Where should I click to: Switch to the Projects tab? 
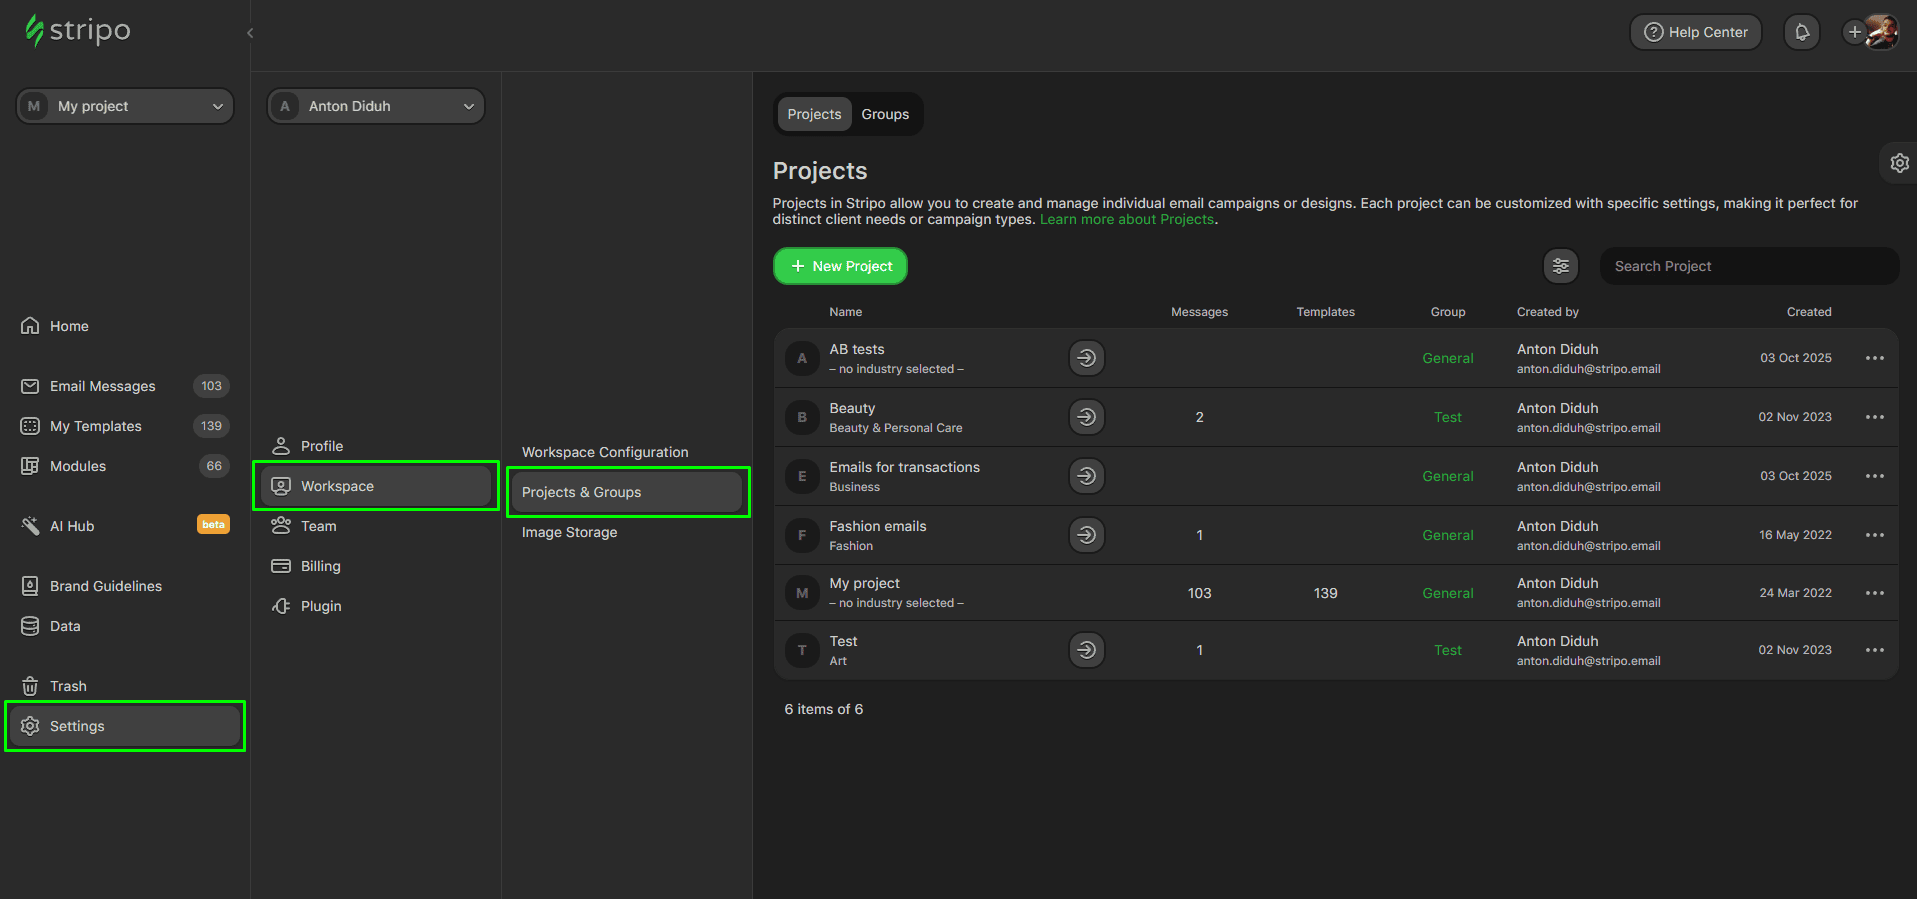tap(814, 114)
